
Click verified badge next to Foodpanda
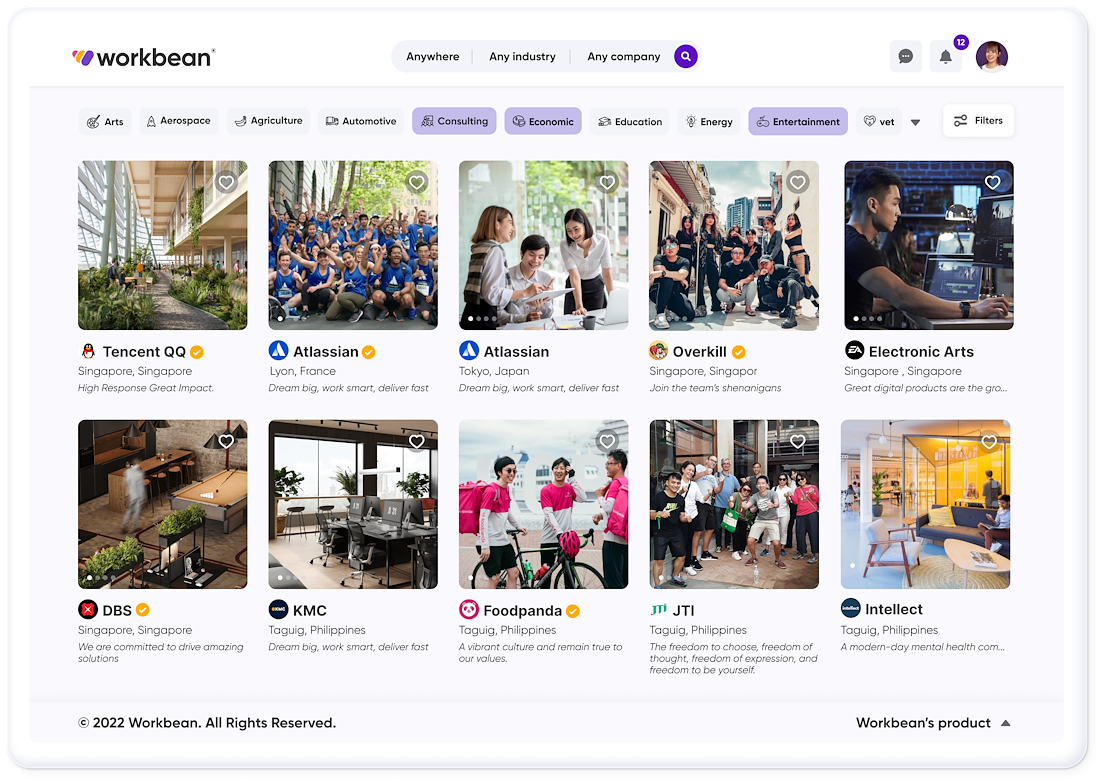(x=572, y=611)
